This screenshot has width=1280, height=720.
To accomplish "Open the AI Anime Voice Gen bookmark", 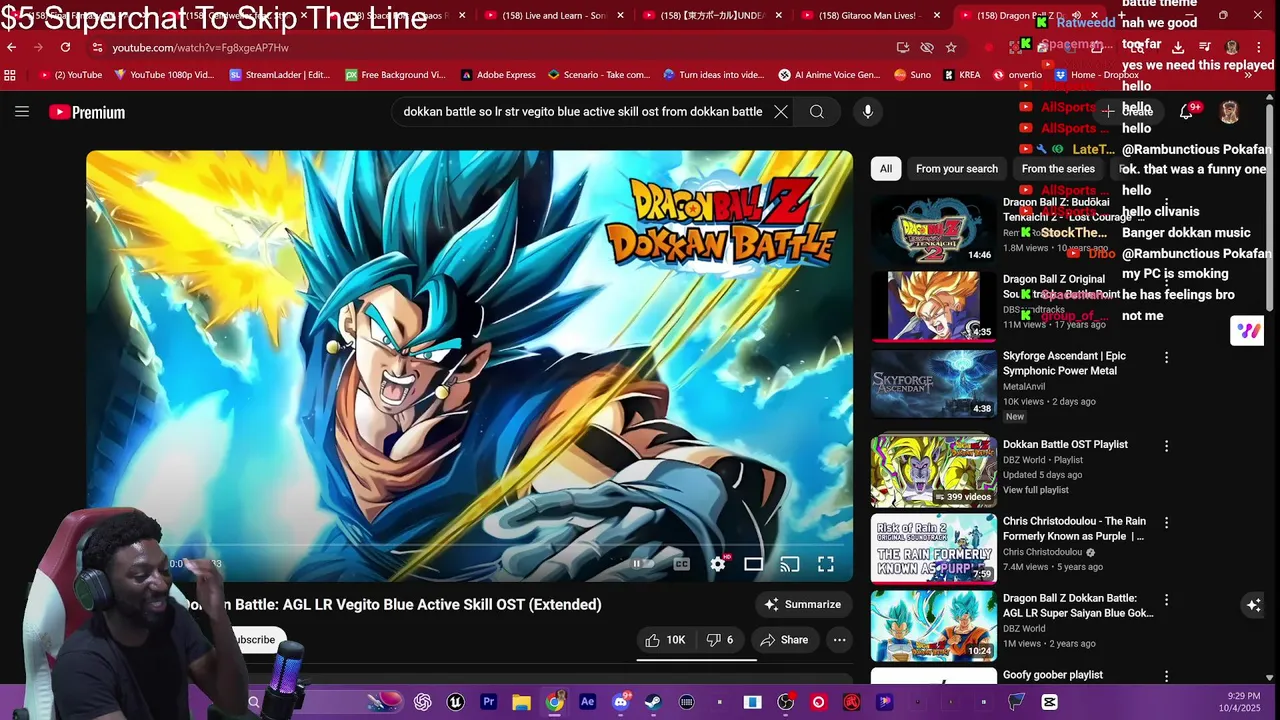I will pyautogui.click(x=829, y=74).
